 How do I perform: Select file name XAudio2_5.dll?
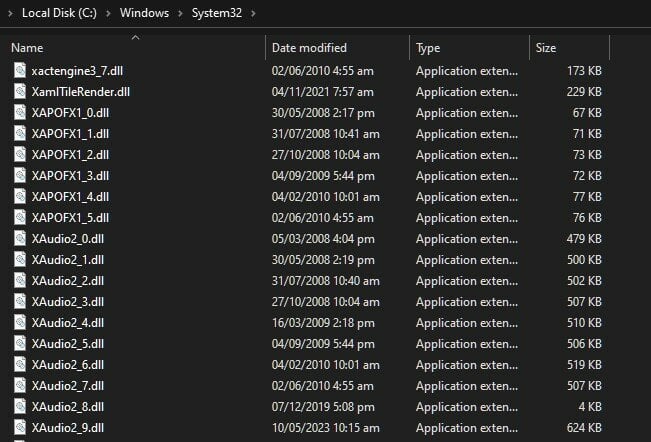68,344
